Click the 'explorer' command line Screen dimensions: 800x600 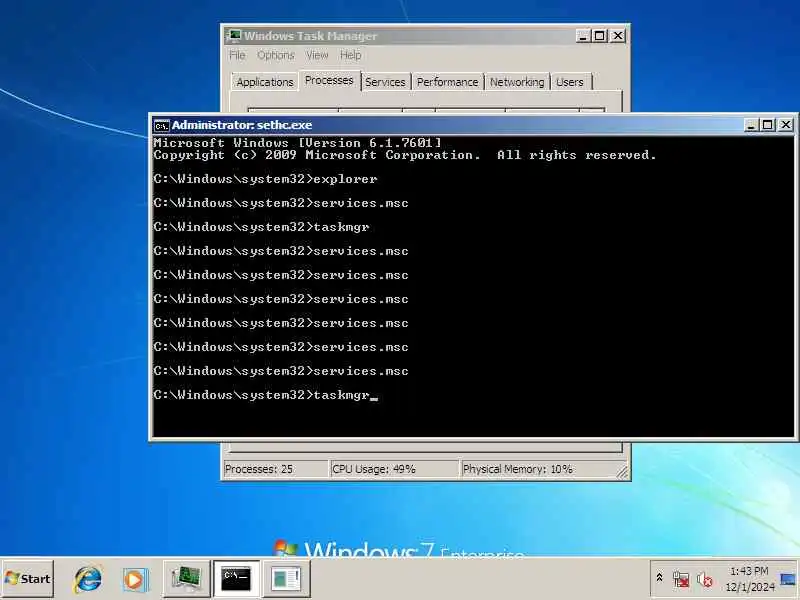tap(265, 179)
